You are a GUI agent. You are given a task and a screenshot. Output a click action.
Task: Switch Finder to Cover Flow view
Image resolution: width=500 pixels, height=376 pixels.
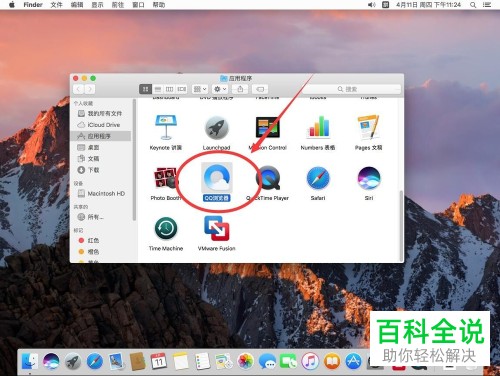click(182, 89)
